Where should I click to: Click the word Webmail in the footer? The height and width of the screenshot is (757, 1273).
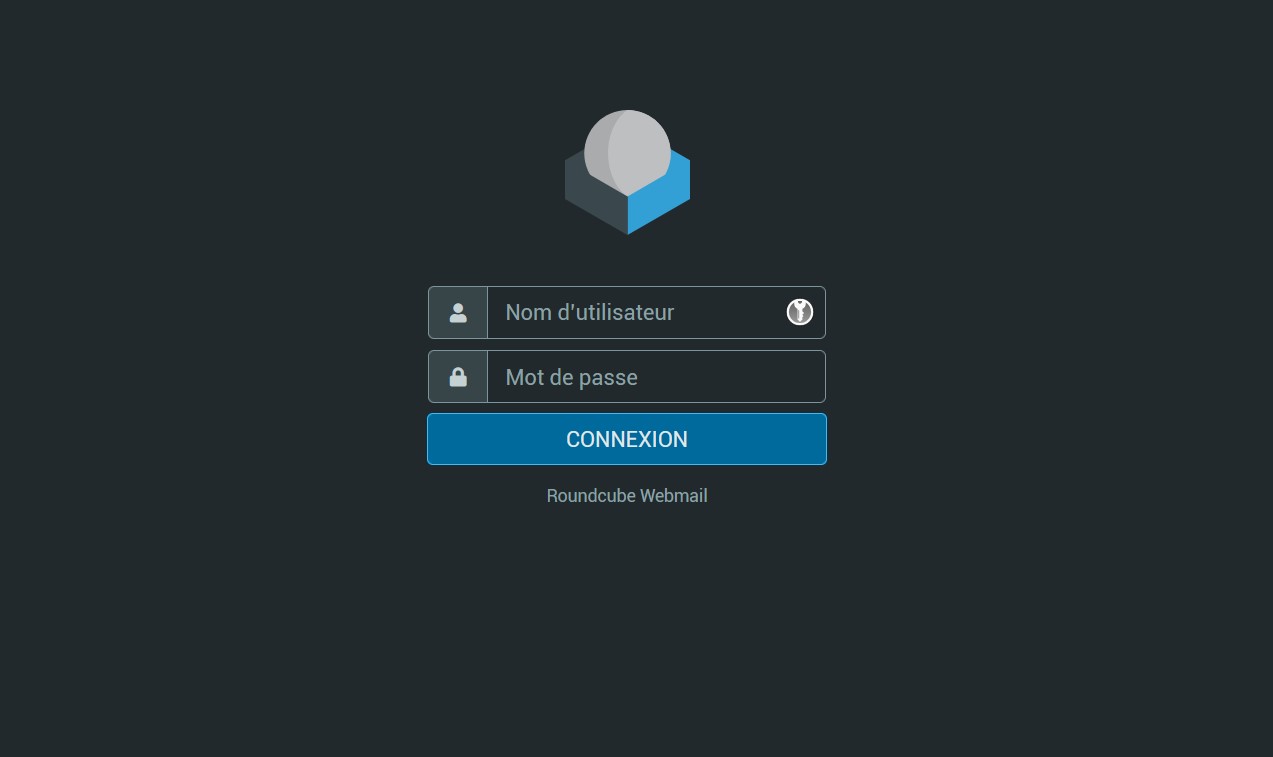coord(674,496)
